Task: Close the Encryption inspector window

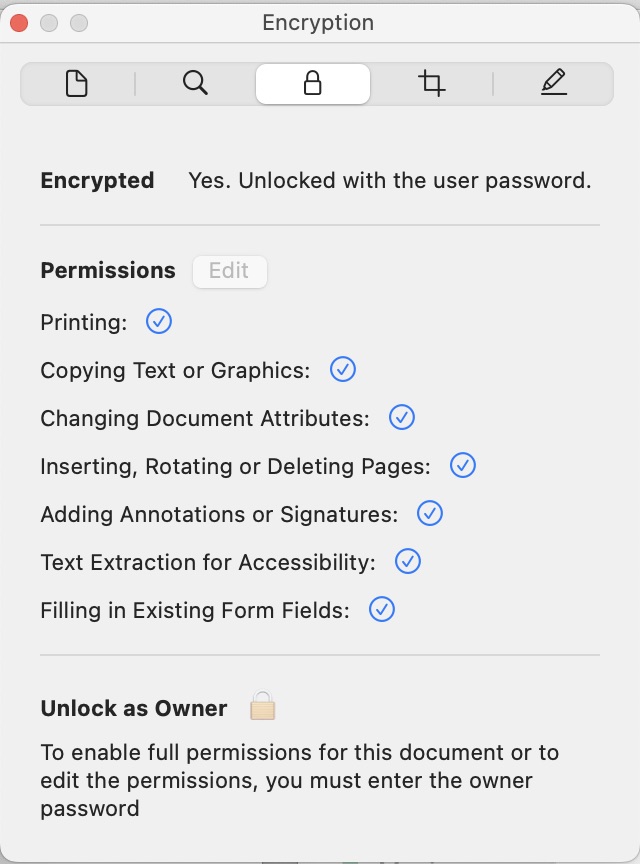Action: pos(19,23)
